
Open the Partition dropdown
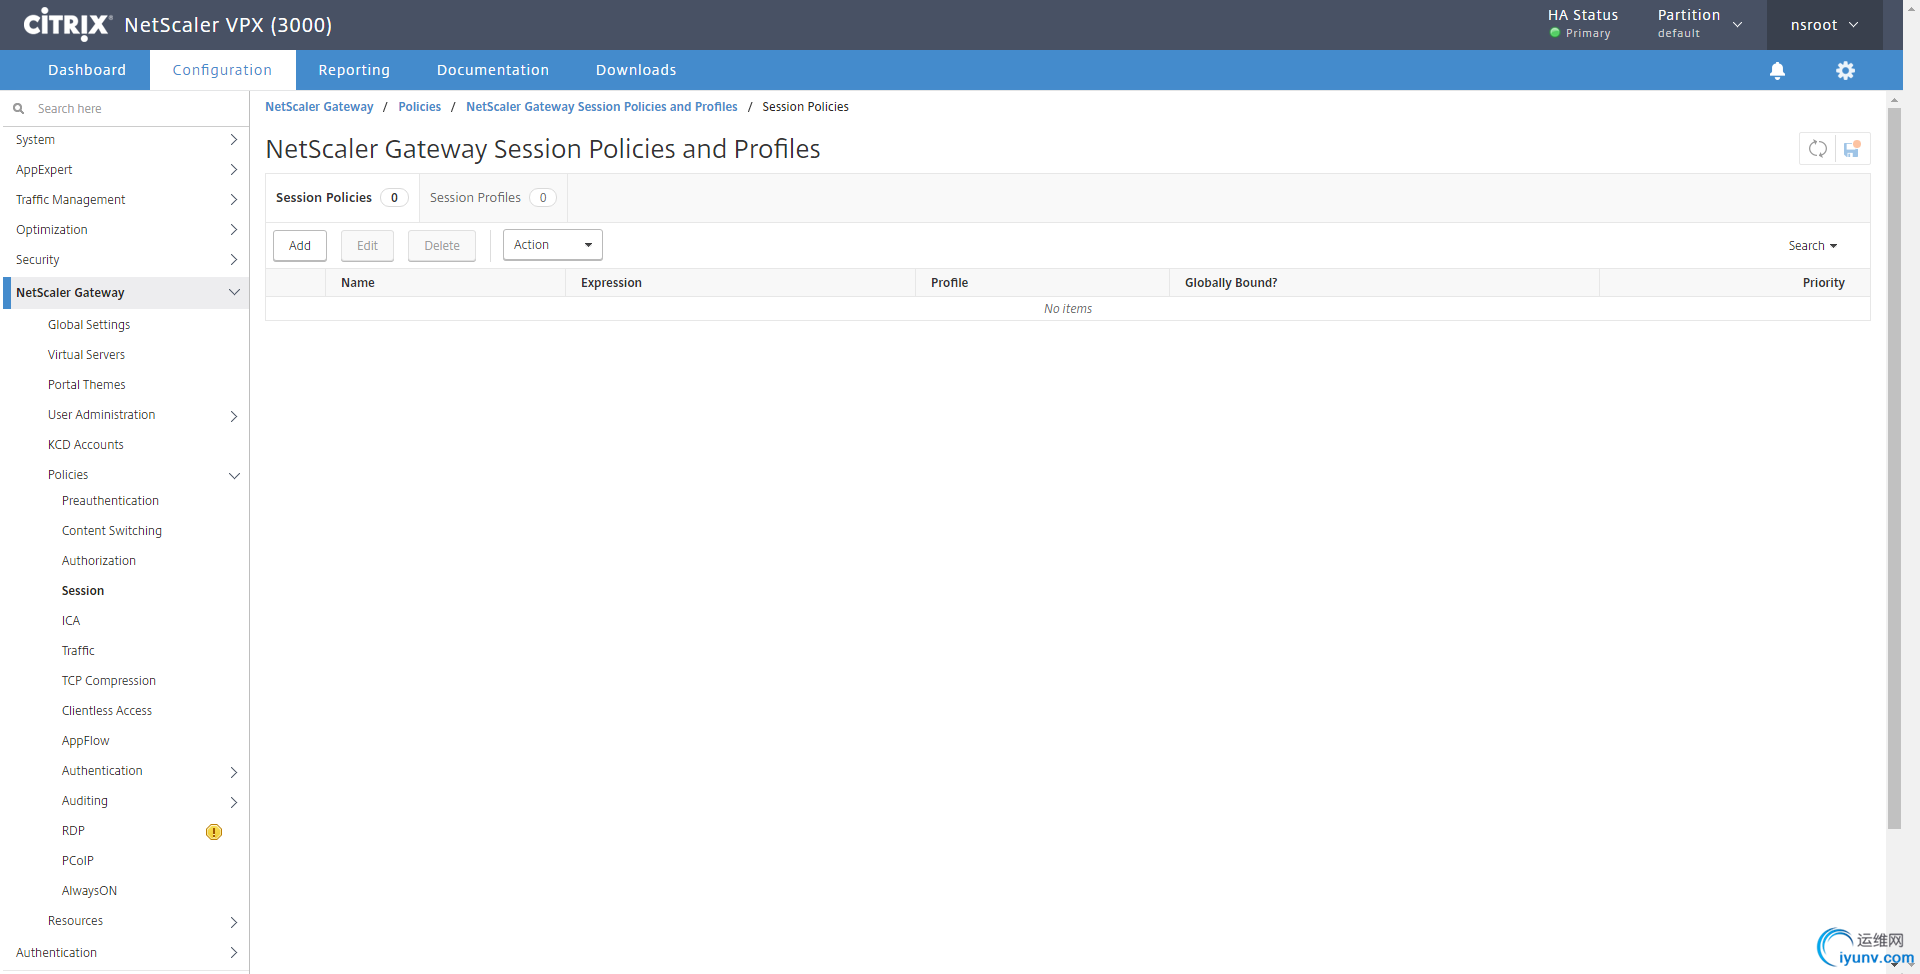(1699, 24)
